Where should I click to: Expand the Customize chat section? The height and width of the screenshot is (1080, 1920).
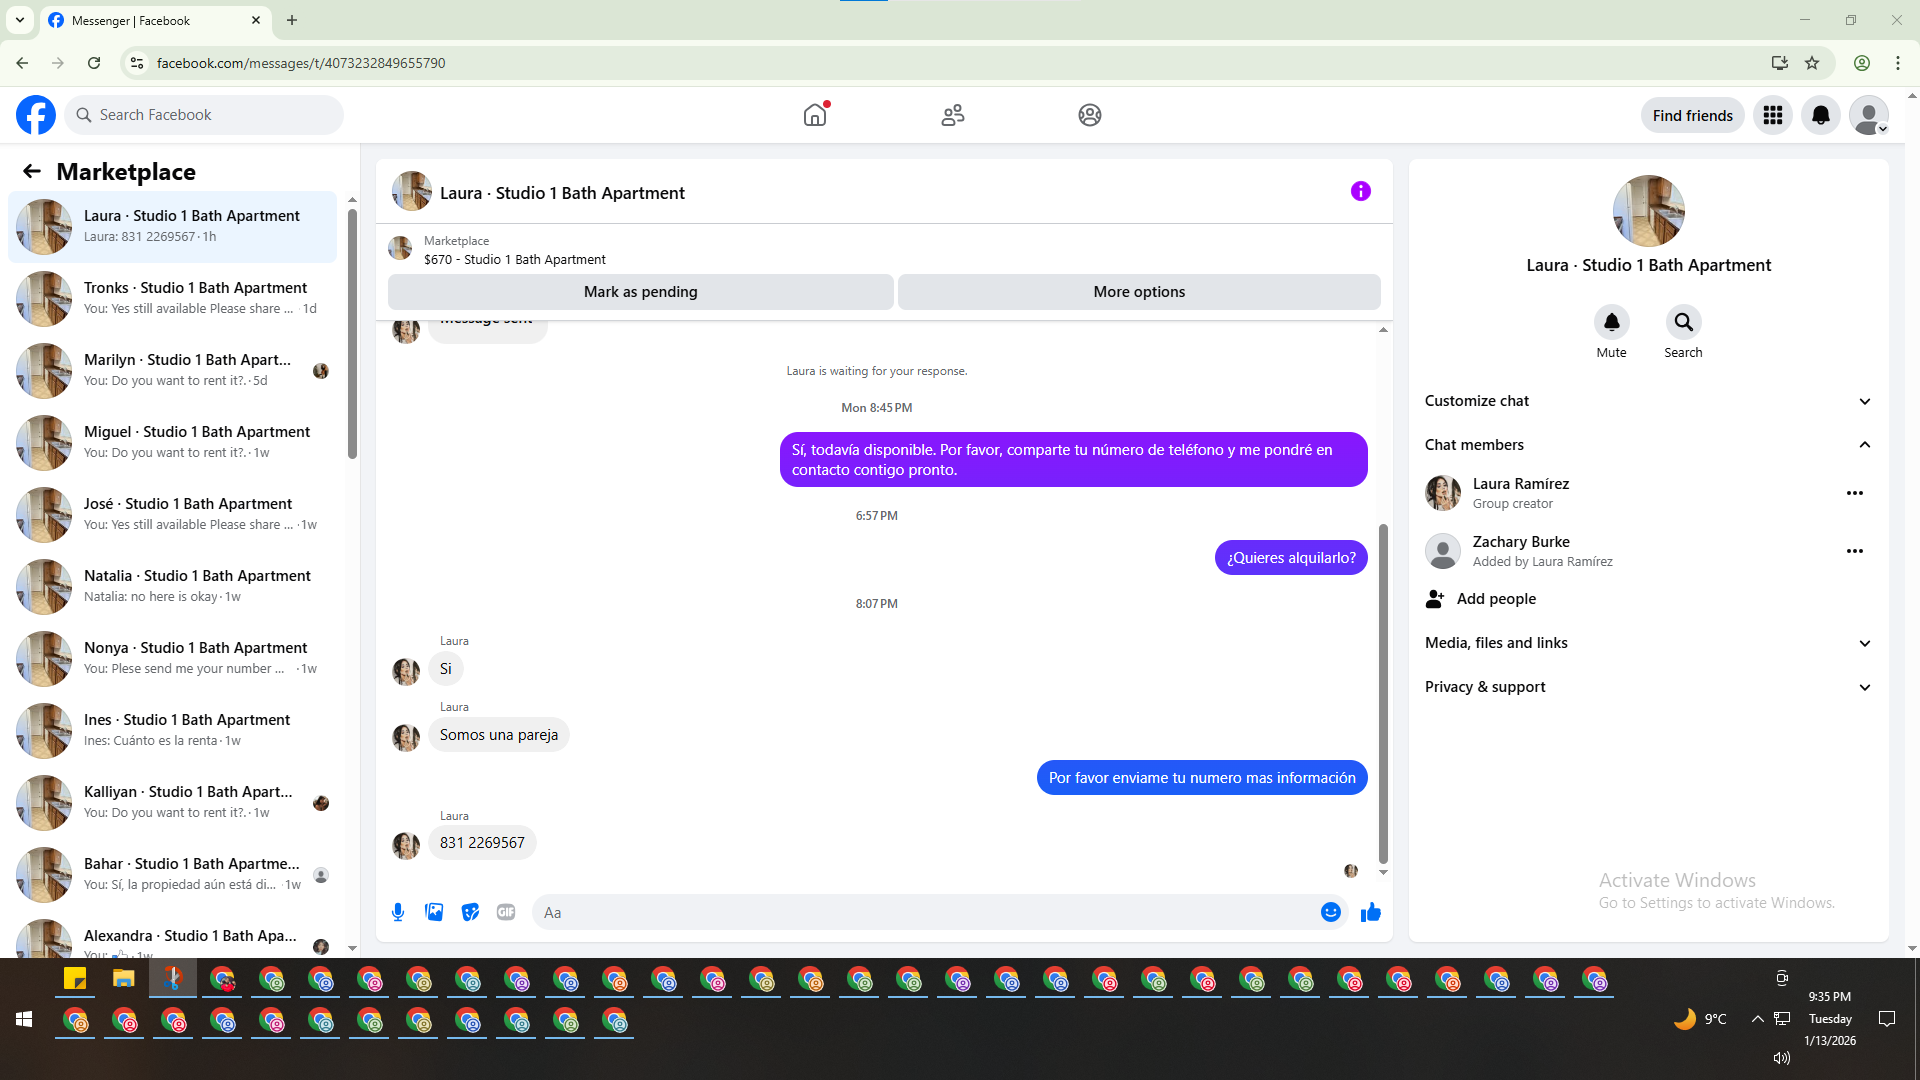point(1647,401)
